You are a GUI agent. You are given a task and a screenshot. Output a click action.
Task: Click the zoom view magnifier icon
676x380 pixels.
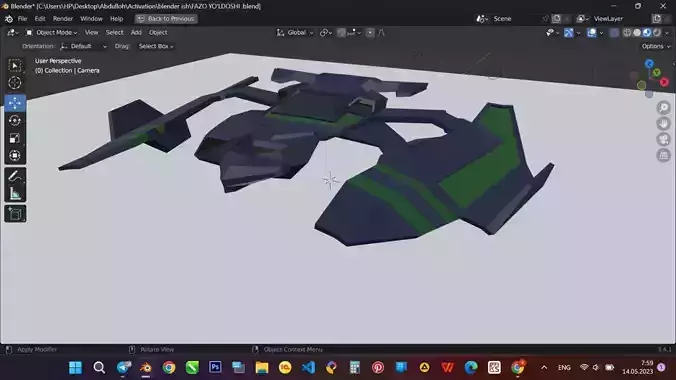coord(663,107)
